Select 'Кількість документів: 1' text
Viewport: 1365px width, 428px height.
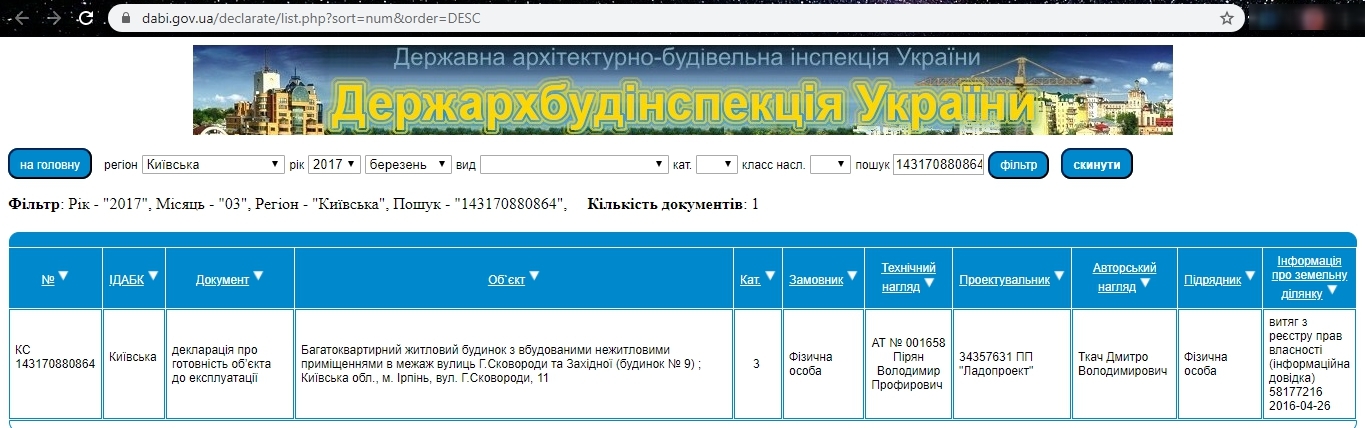[x=673, y=204]
